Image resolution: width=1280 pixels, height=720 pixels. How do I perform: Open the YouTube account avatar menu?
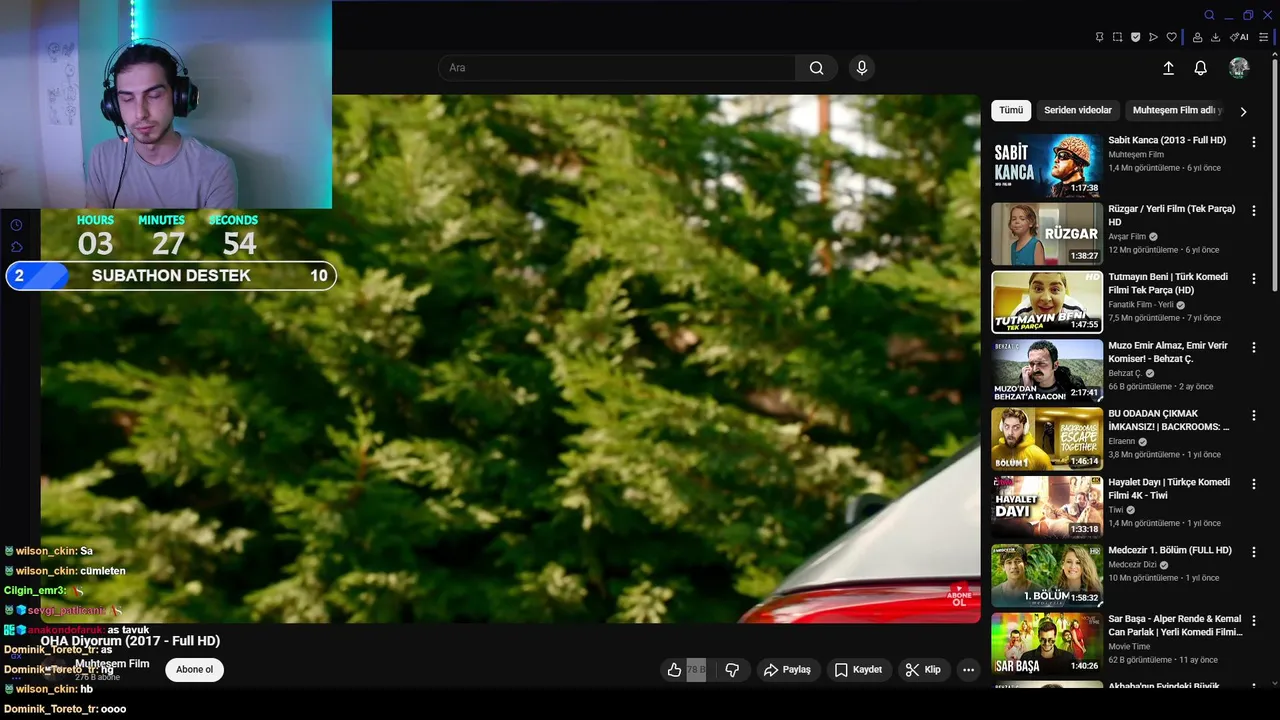coord(1239,68)
